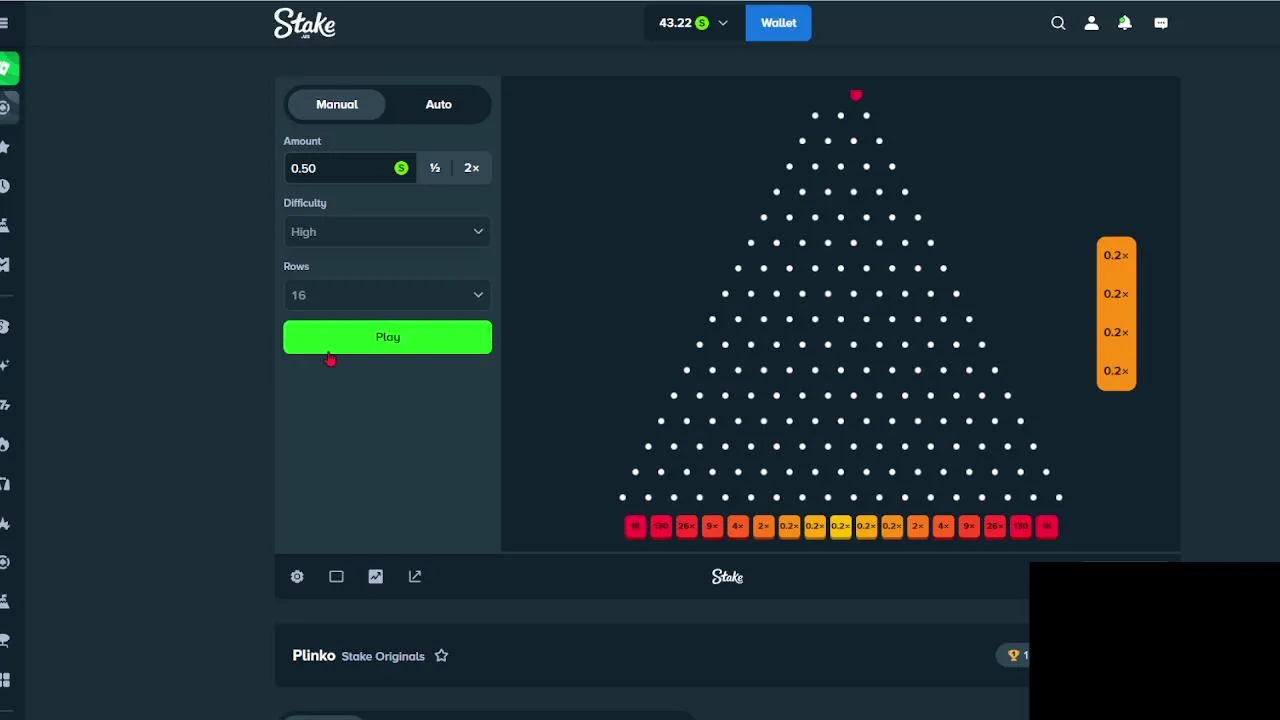This screenshot has width=1280, height=720.
Task: Open recent clock icon in sidebar
Action: tap(5, 186)
